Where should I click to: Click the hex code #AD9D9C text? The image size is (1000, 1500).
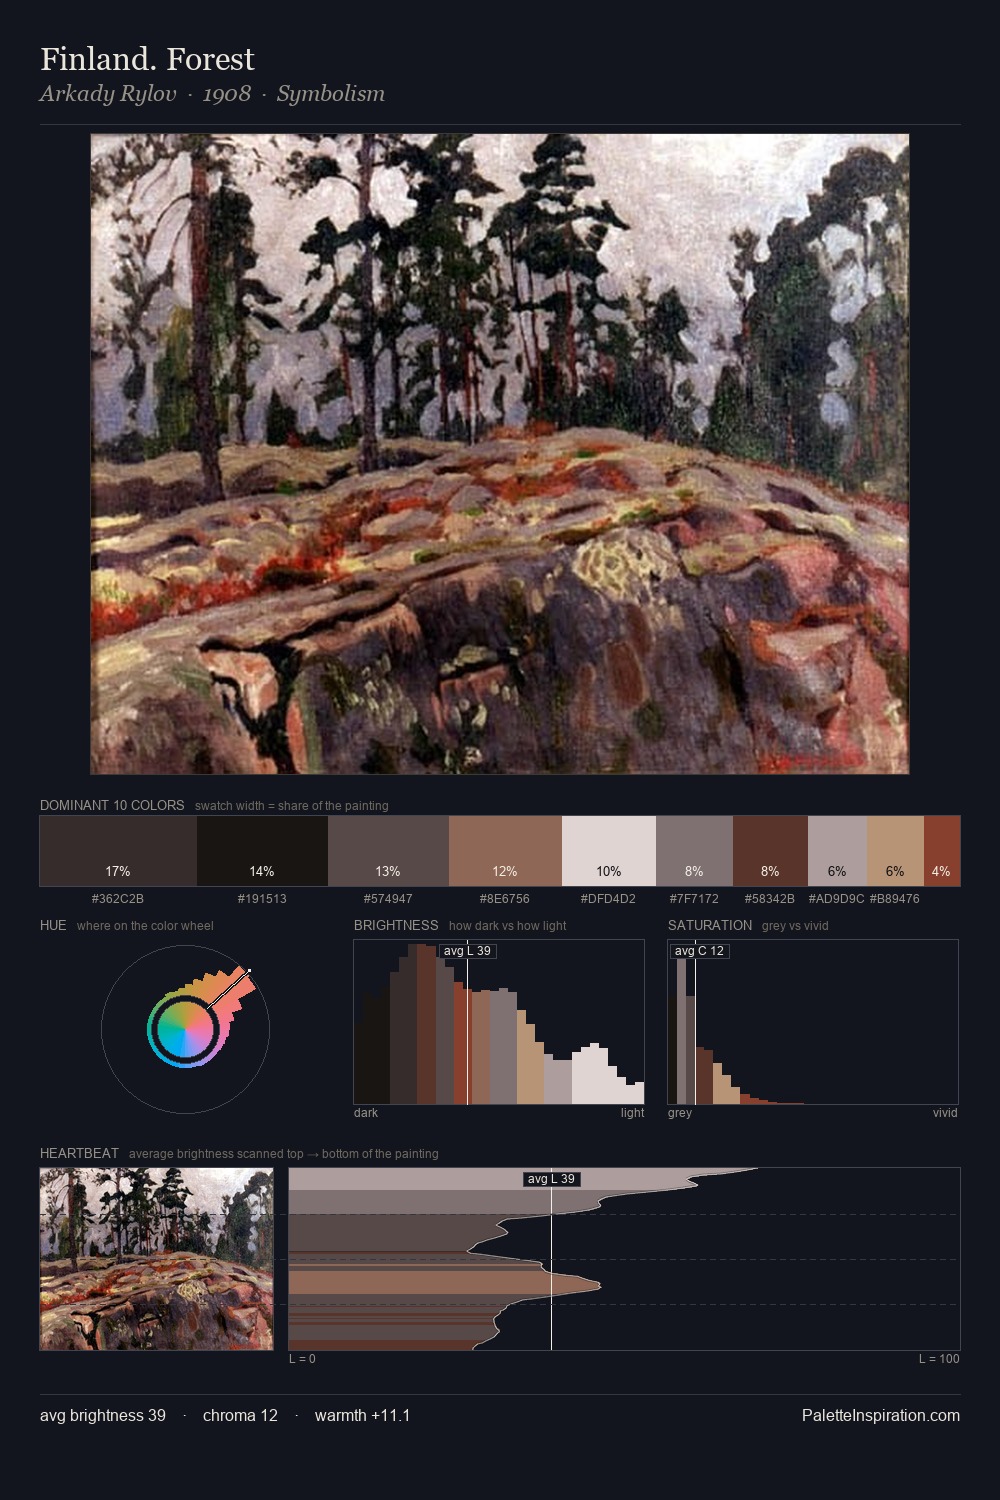837,898
